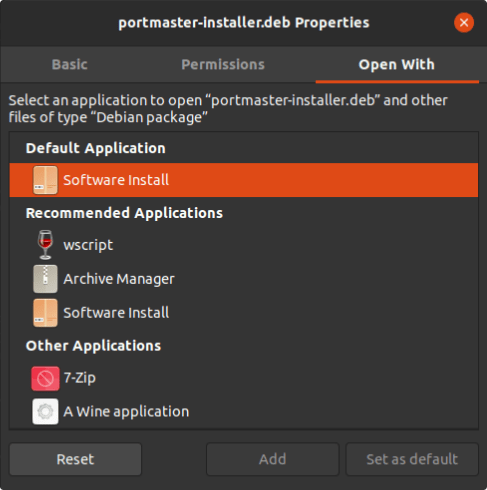Click Set as default button
The height and width of the screenshot is (490, 487).
point(412,459)
